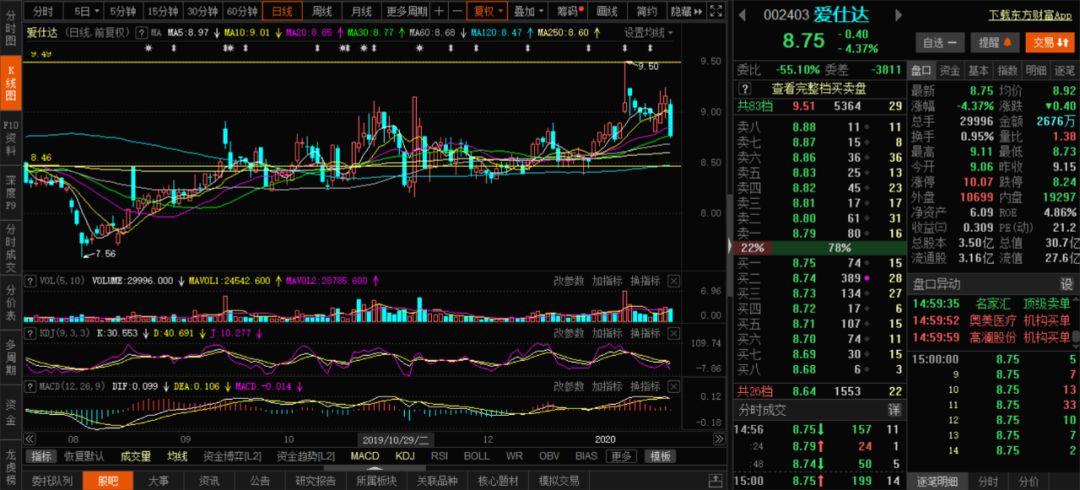Enable BIAS indicator

pos(586,456)
